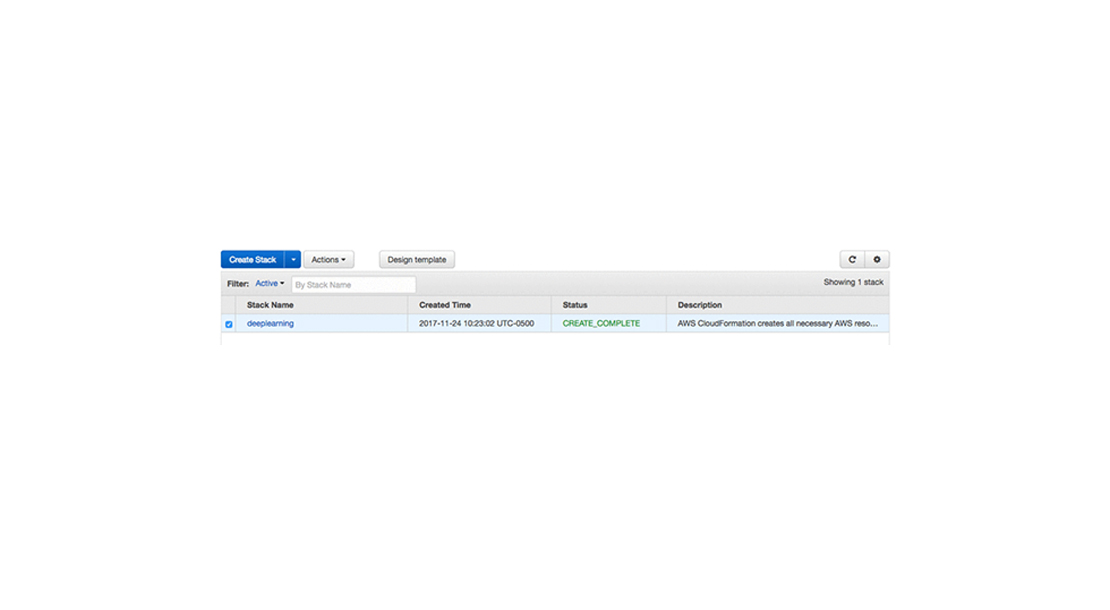The width and height of the screenshot is (1110, 610).
Task: Open the deeplearning stack link
Action: click(270, 324)
